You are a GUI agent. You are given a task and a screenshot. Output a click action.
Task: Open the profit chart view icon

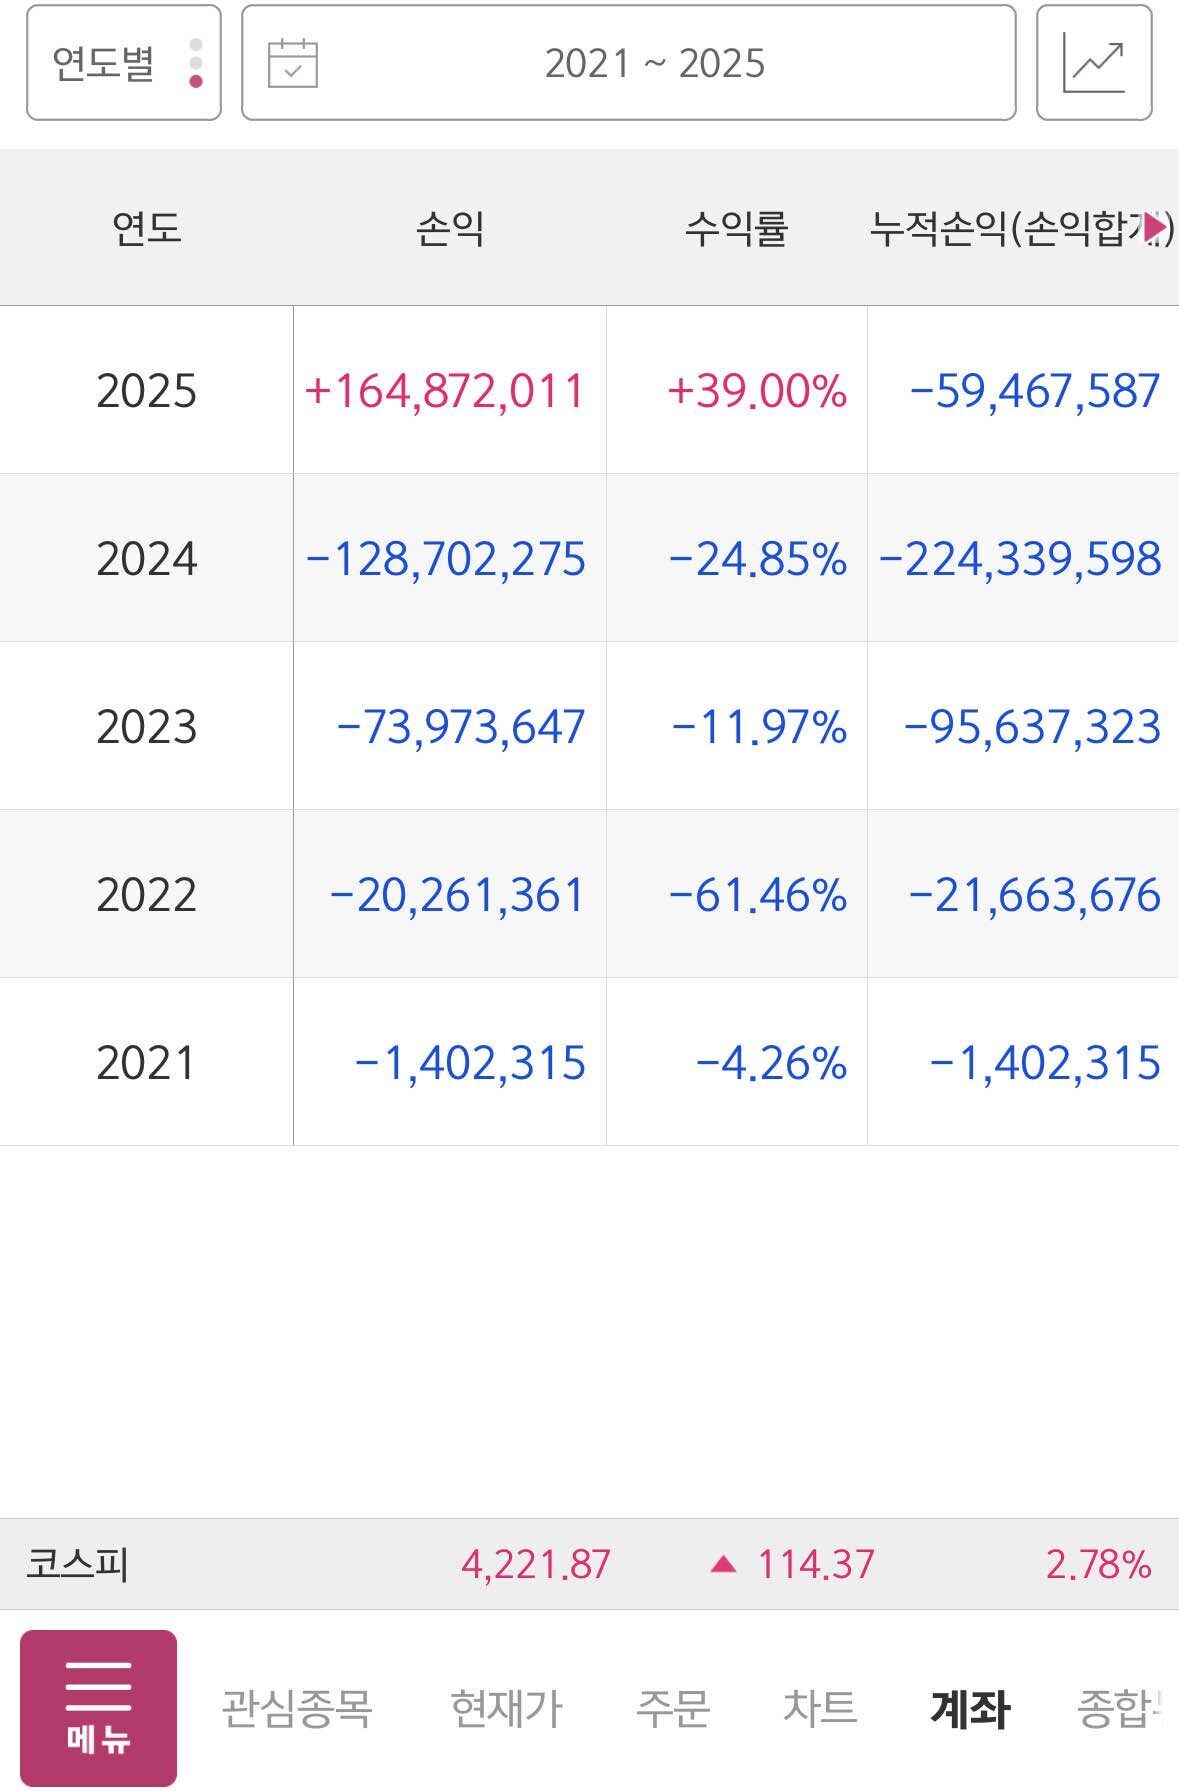pyautogui.click(x=1093, y=63)
